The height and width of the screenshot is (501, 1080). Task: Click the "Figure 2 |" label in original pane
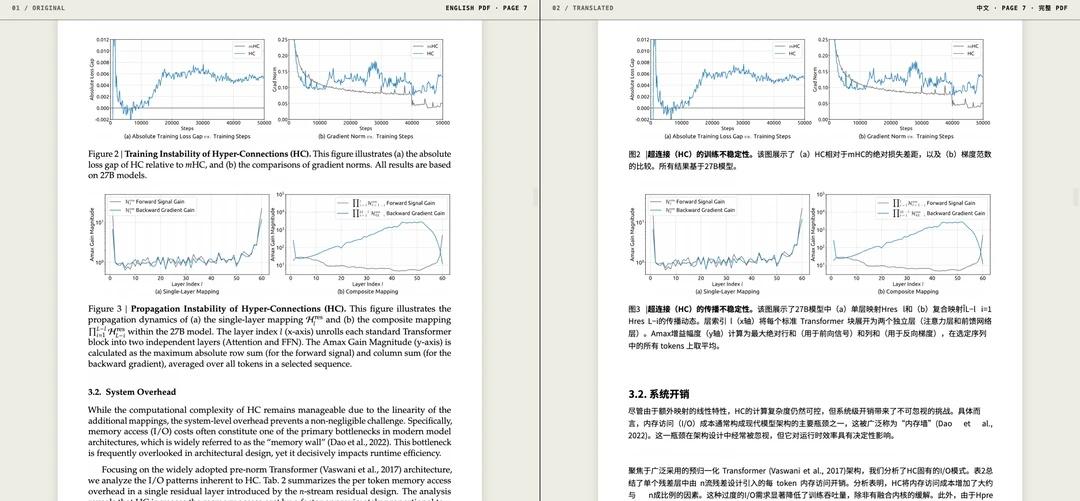pyautogui.click(x=105, y=154)
